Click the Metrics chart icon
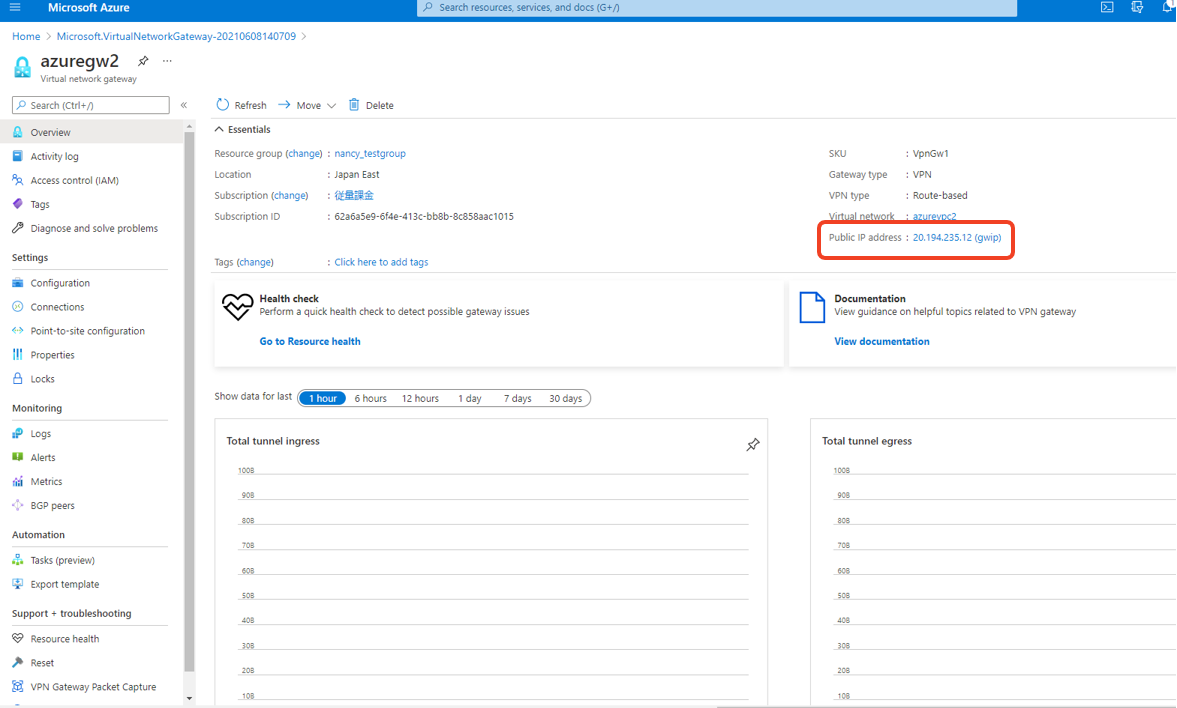The image size is (1177, 708). pos(18,481)
